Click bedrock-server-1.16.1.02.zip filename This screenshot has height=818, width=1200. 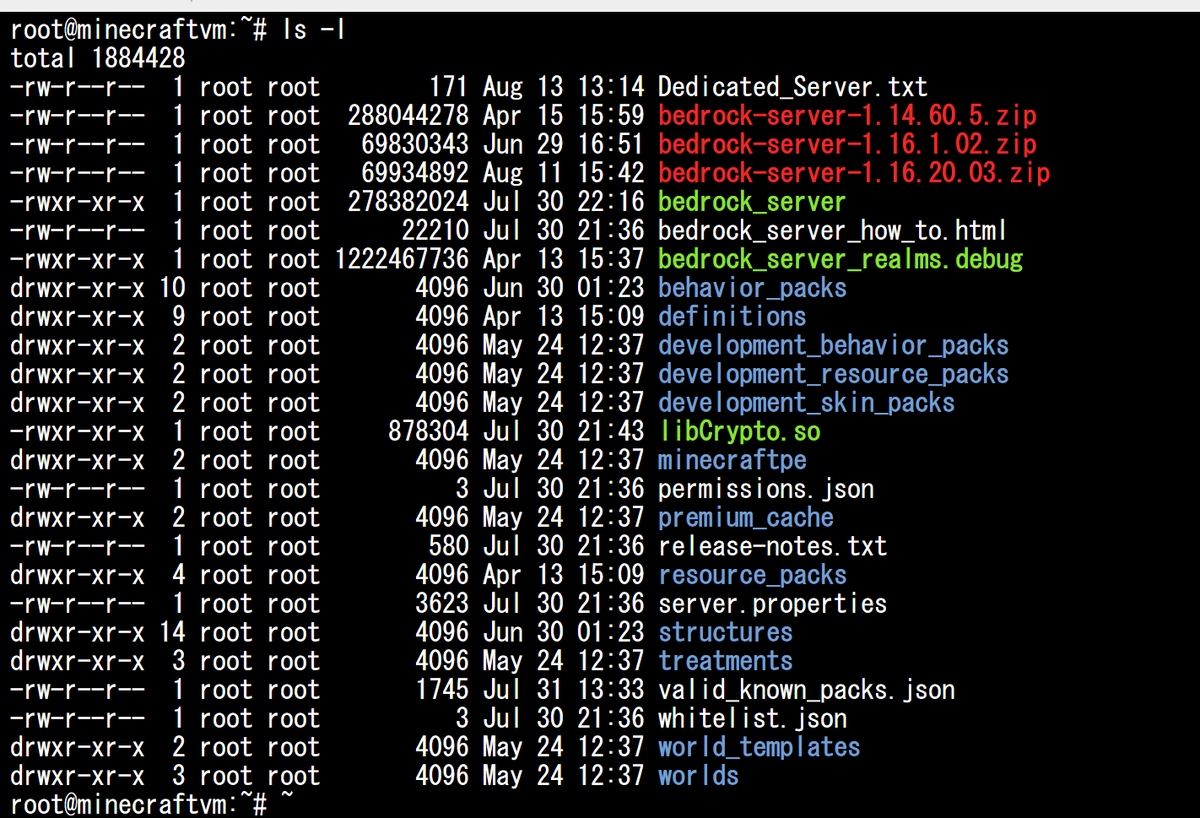coord(847,145)
